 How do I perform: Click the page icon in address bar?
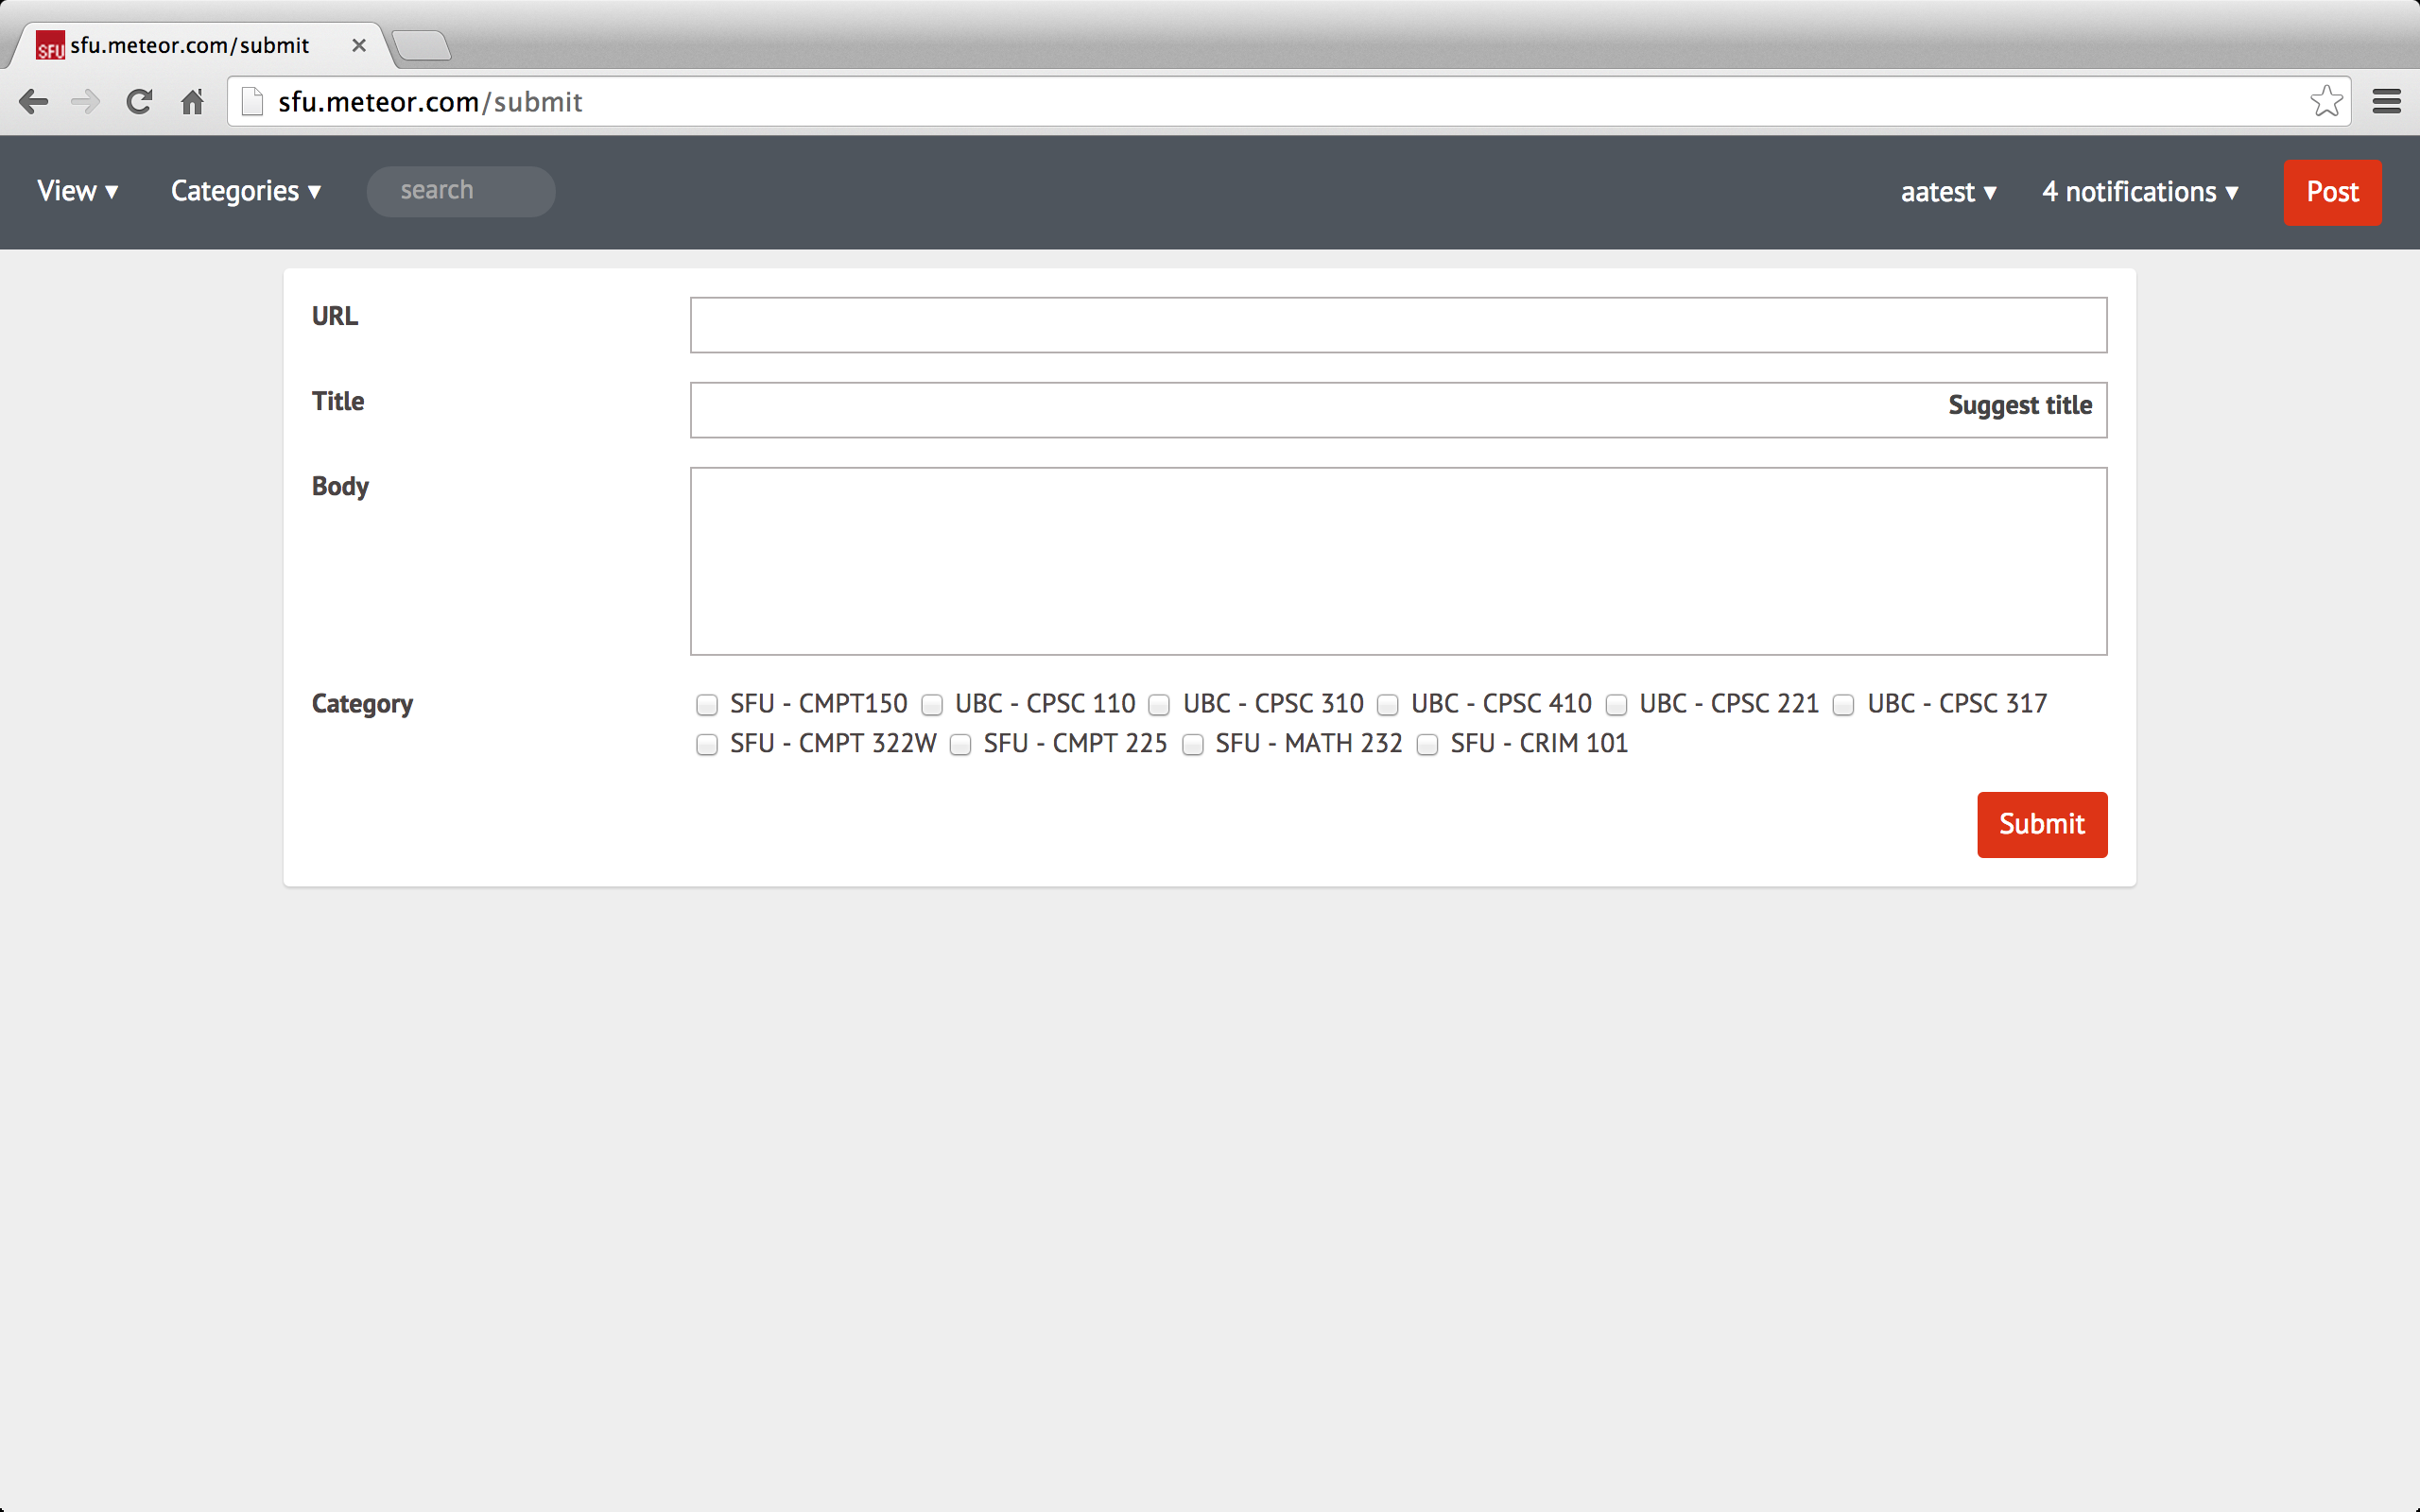pyautogui.click(x=253, y=102)
